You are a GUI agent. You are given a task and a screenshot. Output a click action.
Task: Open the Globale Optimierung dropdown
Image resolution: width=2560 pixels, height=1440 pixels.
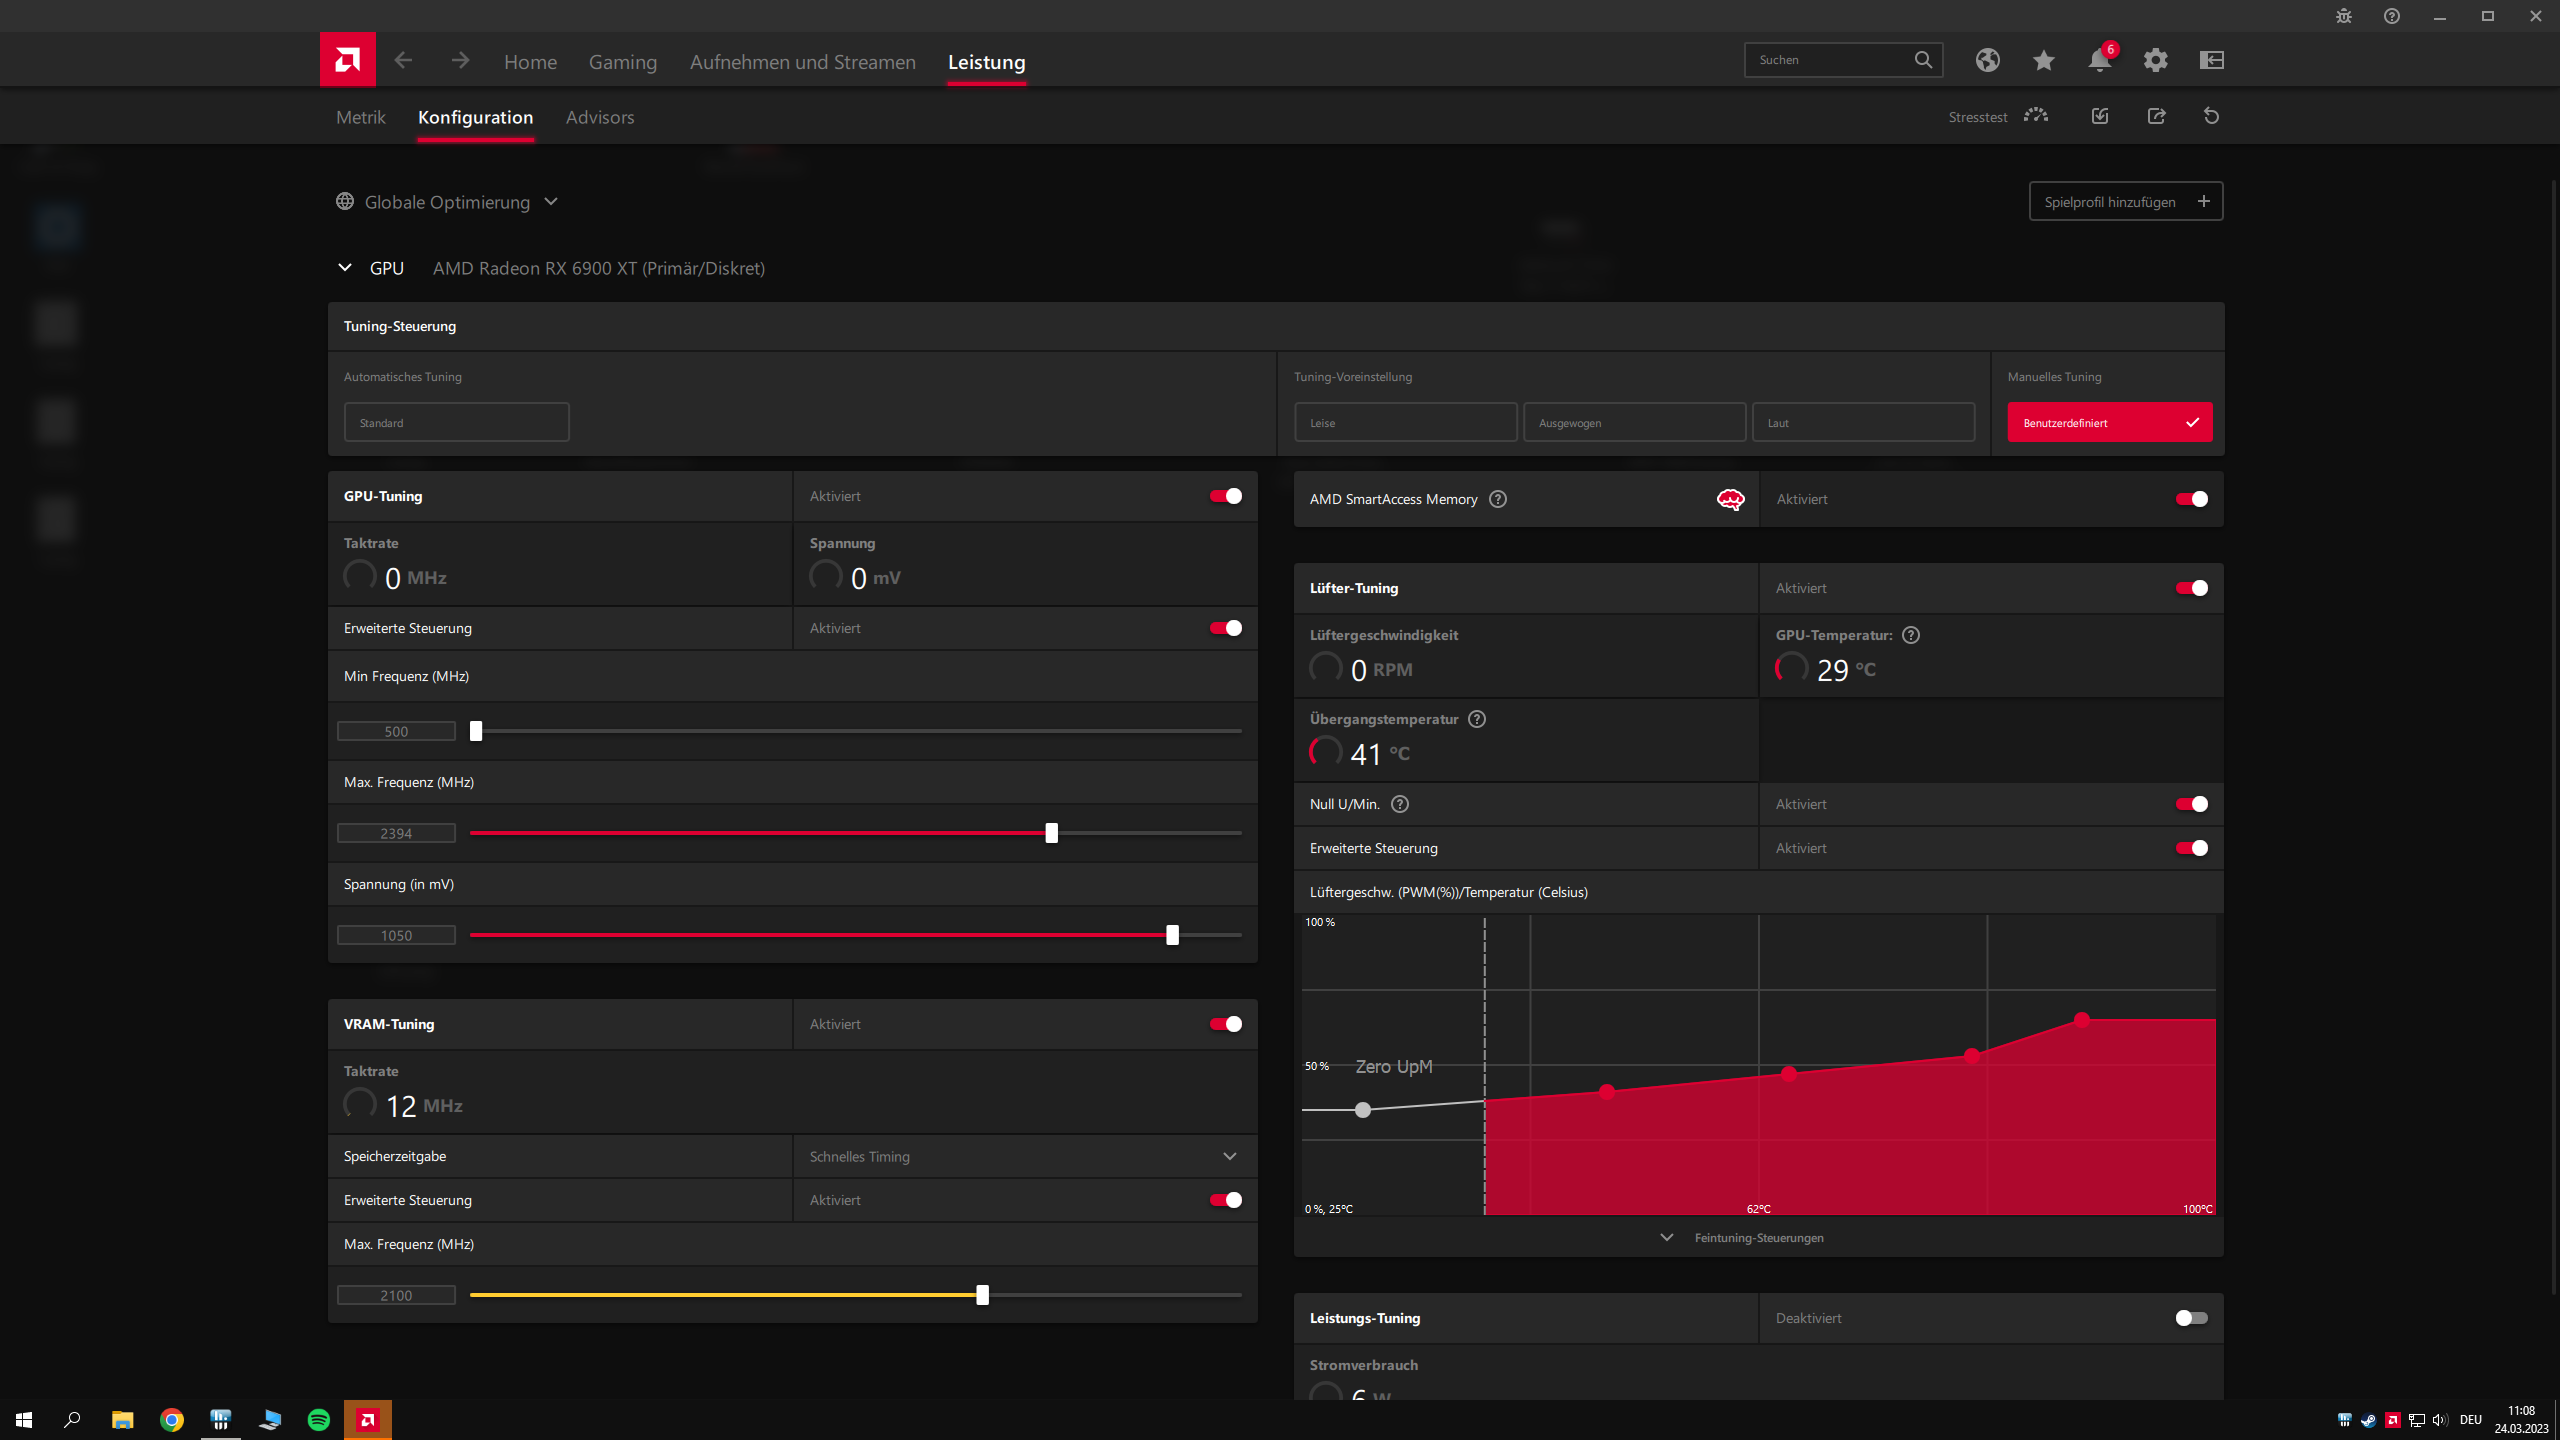(x=448, y=202)
